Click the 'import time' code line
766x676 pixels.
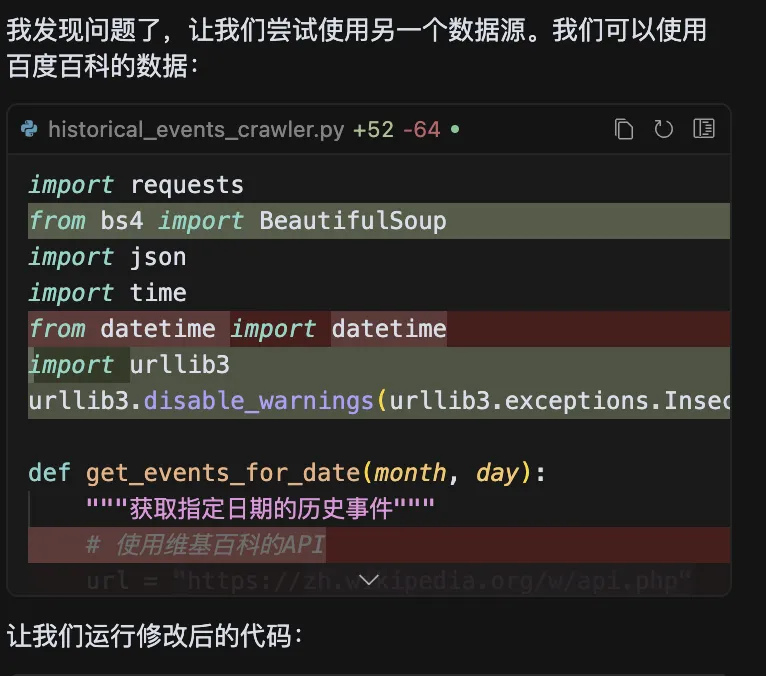click(108, 293)
